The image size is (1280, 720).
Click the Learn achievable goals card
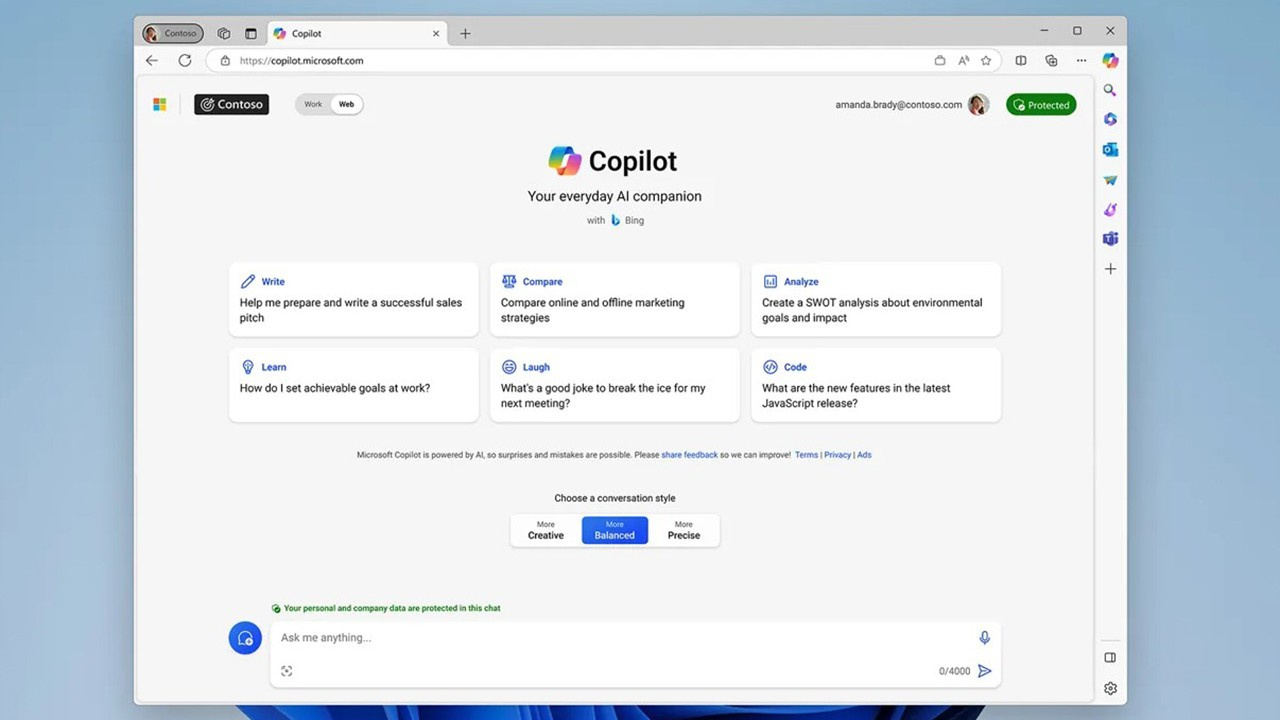click(x=354, y=385)
